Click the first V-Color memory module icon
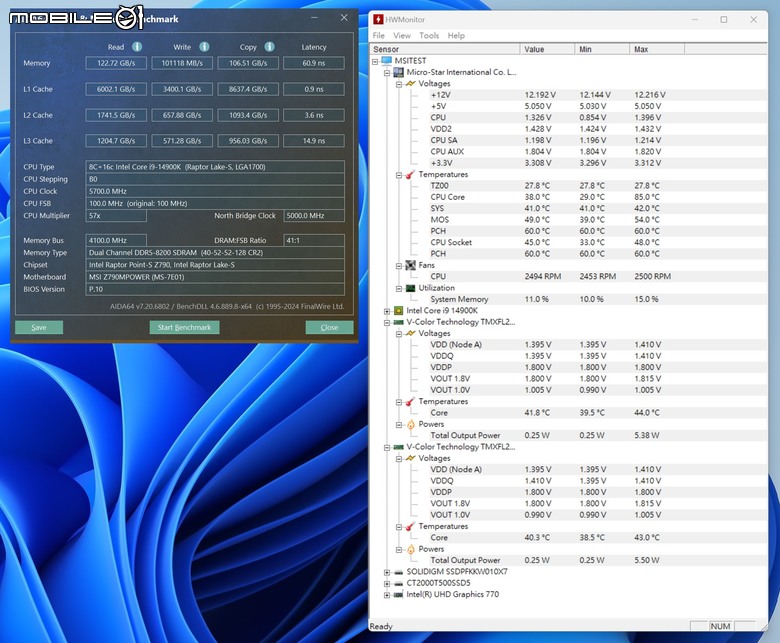780x643 pixels. pyautogui.click(x=398, y=322)
